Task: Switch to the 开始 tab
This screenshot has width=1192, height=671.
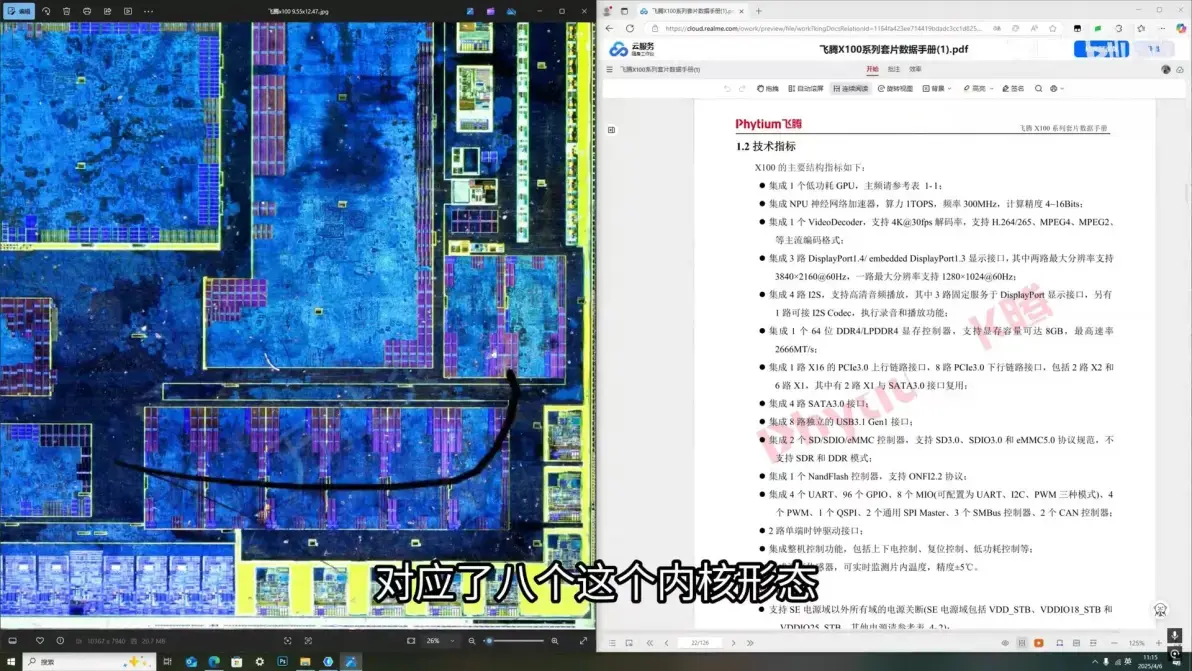Action: pos(872,69)
